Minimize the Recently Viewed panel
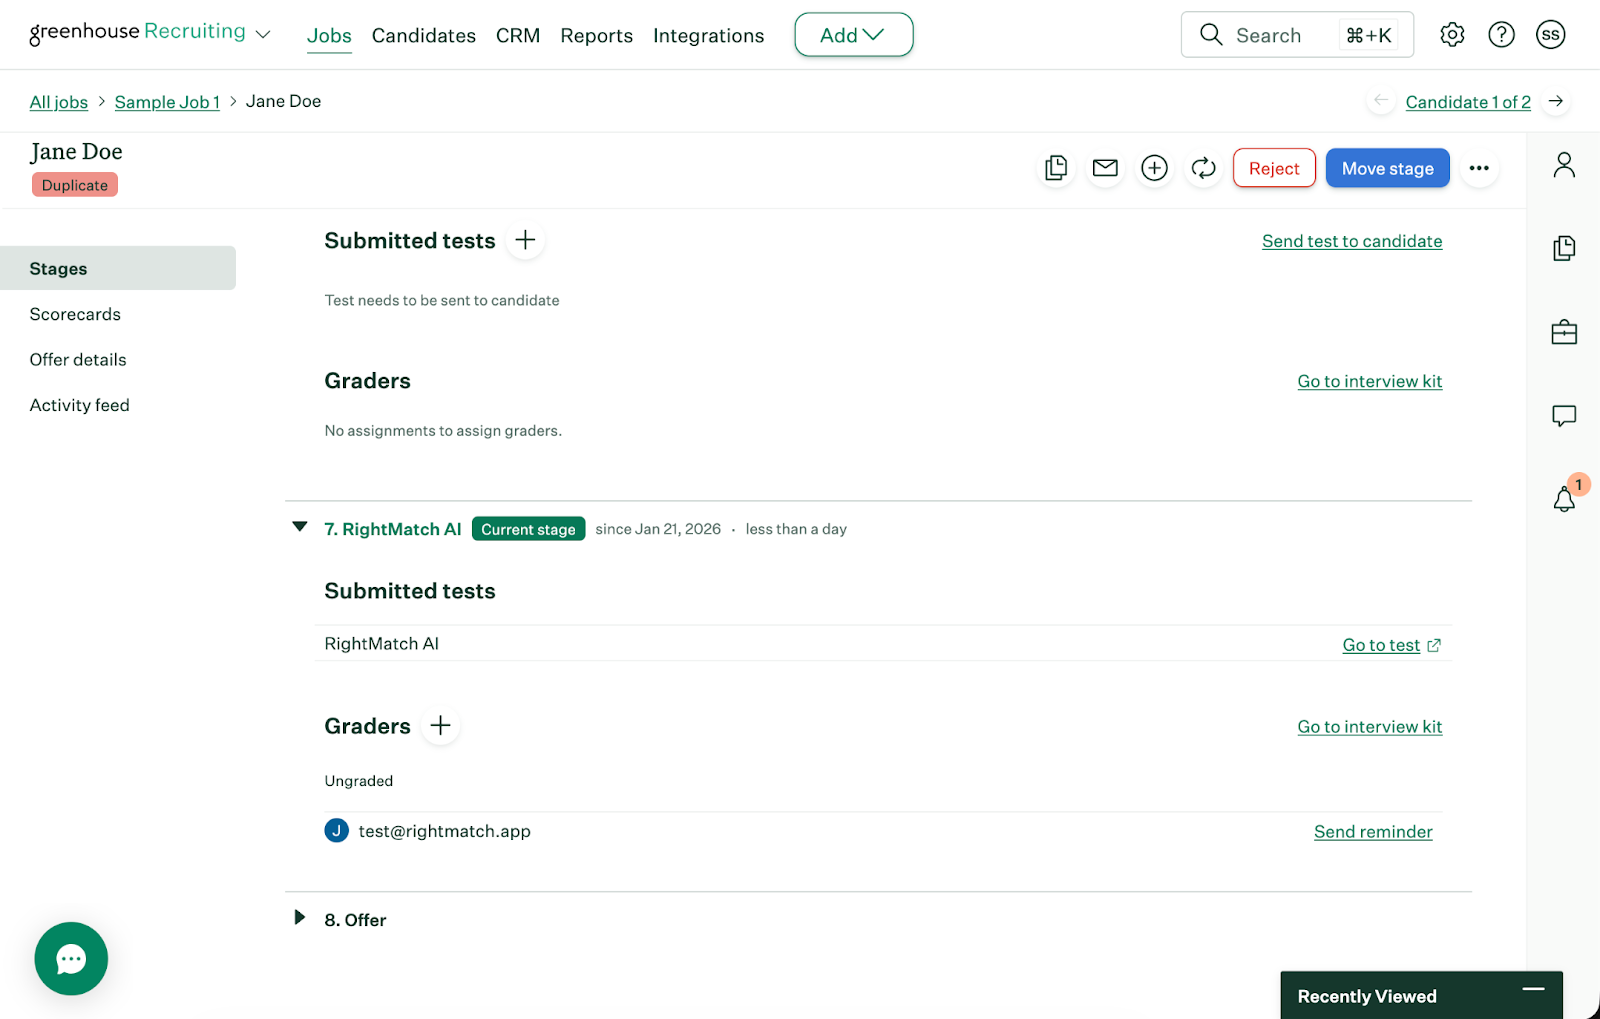The width and height of the screenshot is (1600, 1019). pyautogui.click(x=1533, y=990)
